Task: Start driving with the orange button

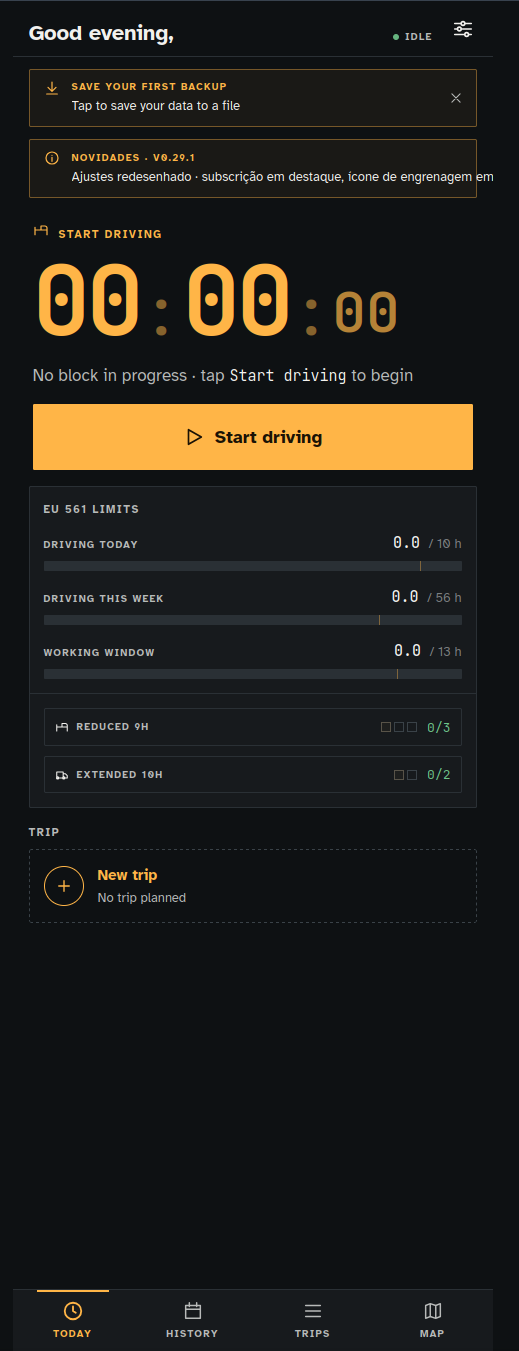Action: tap(253, 437)
